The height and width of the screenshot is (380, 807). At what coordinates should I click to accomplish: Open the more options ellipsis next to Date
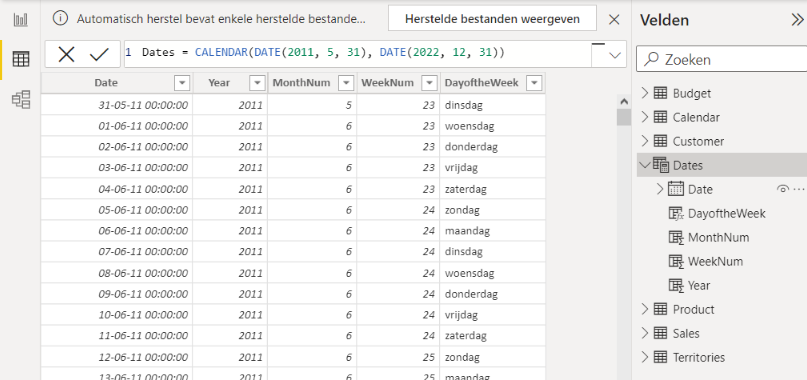coord(799,189)
